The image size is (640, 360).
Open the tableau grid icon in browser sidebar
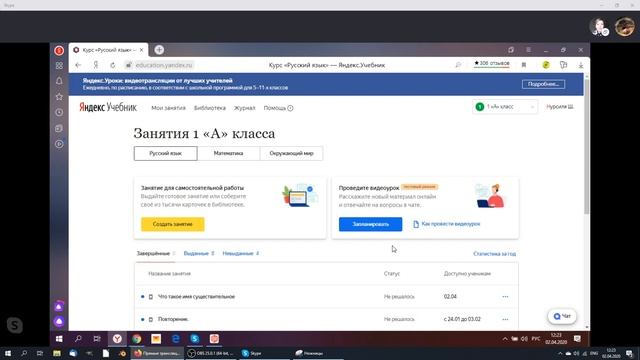[59, 65]
